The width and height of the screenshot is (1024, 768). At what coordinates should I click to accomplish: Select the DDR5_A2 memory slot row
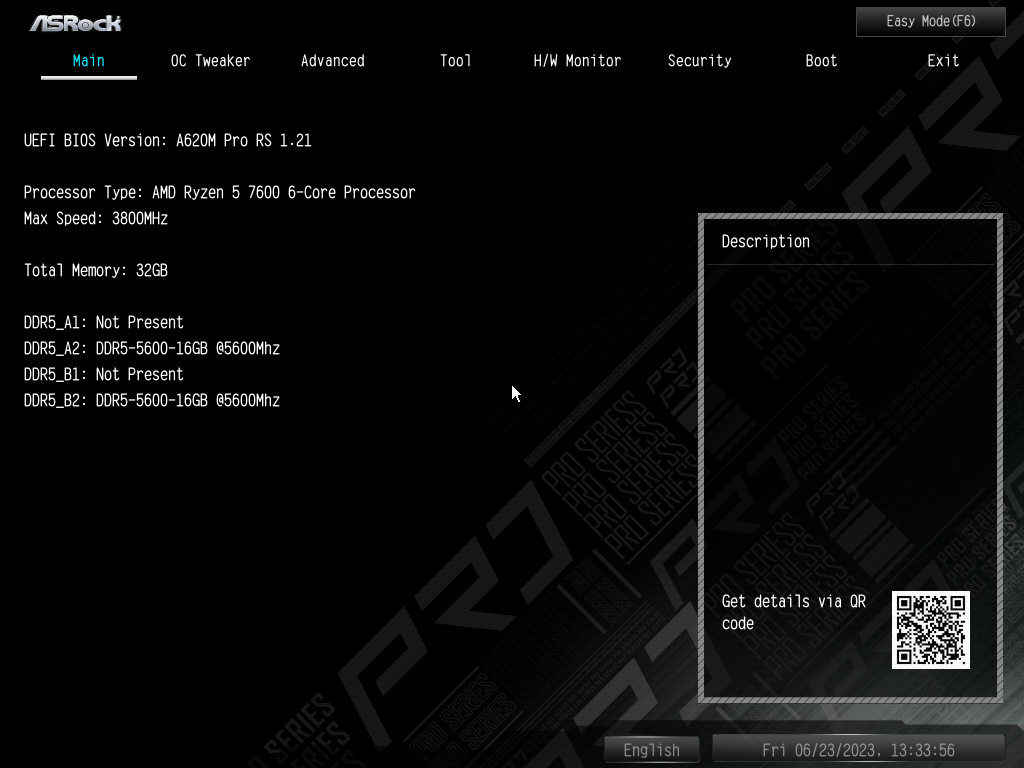coord(152,349)
